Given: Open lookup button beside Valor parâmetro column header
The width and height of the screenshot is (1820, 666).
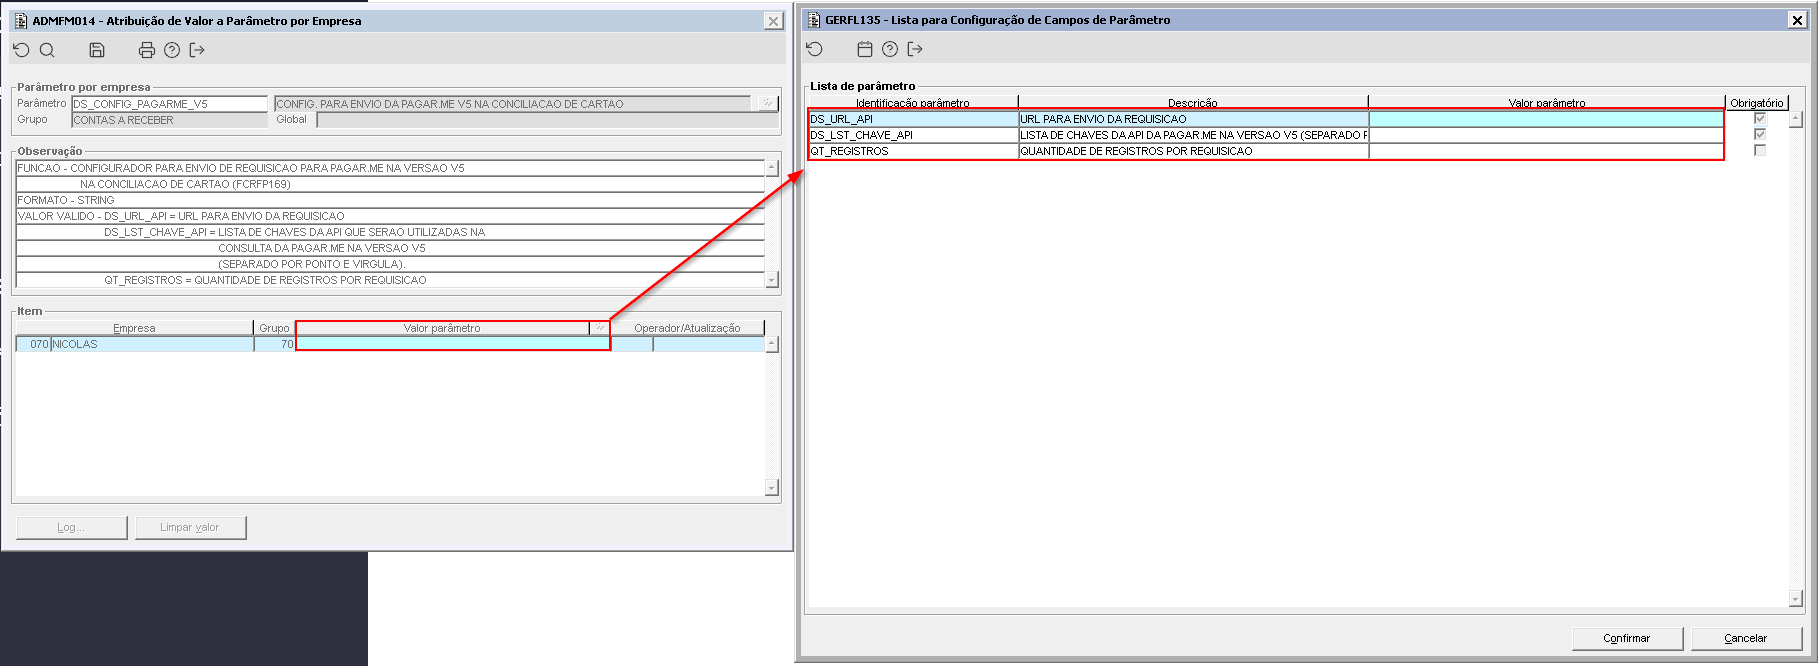Looking at the screenshot, I should click(600, 328).
